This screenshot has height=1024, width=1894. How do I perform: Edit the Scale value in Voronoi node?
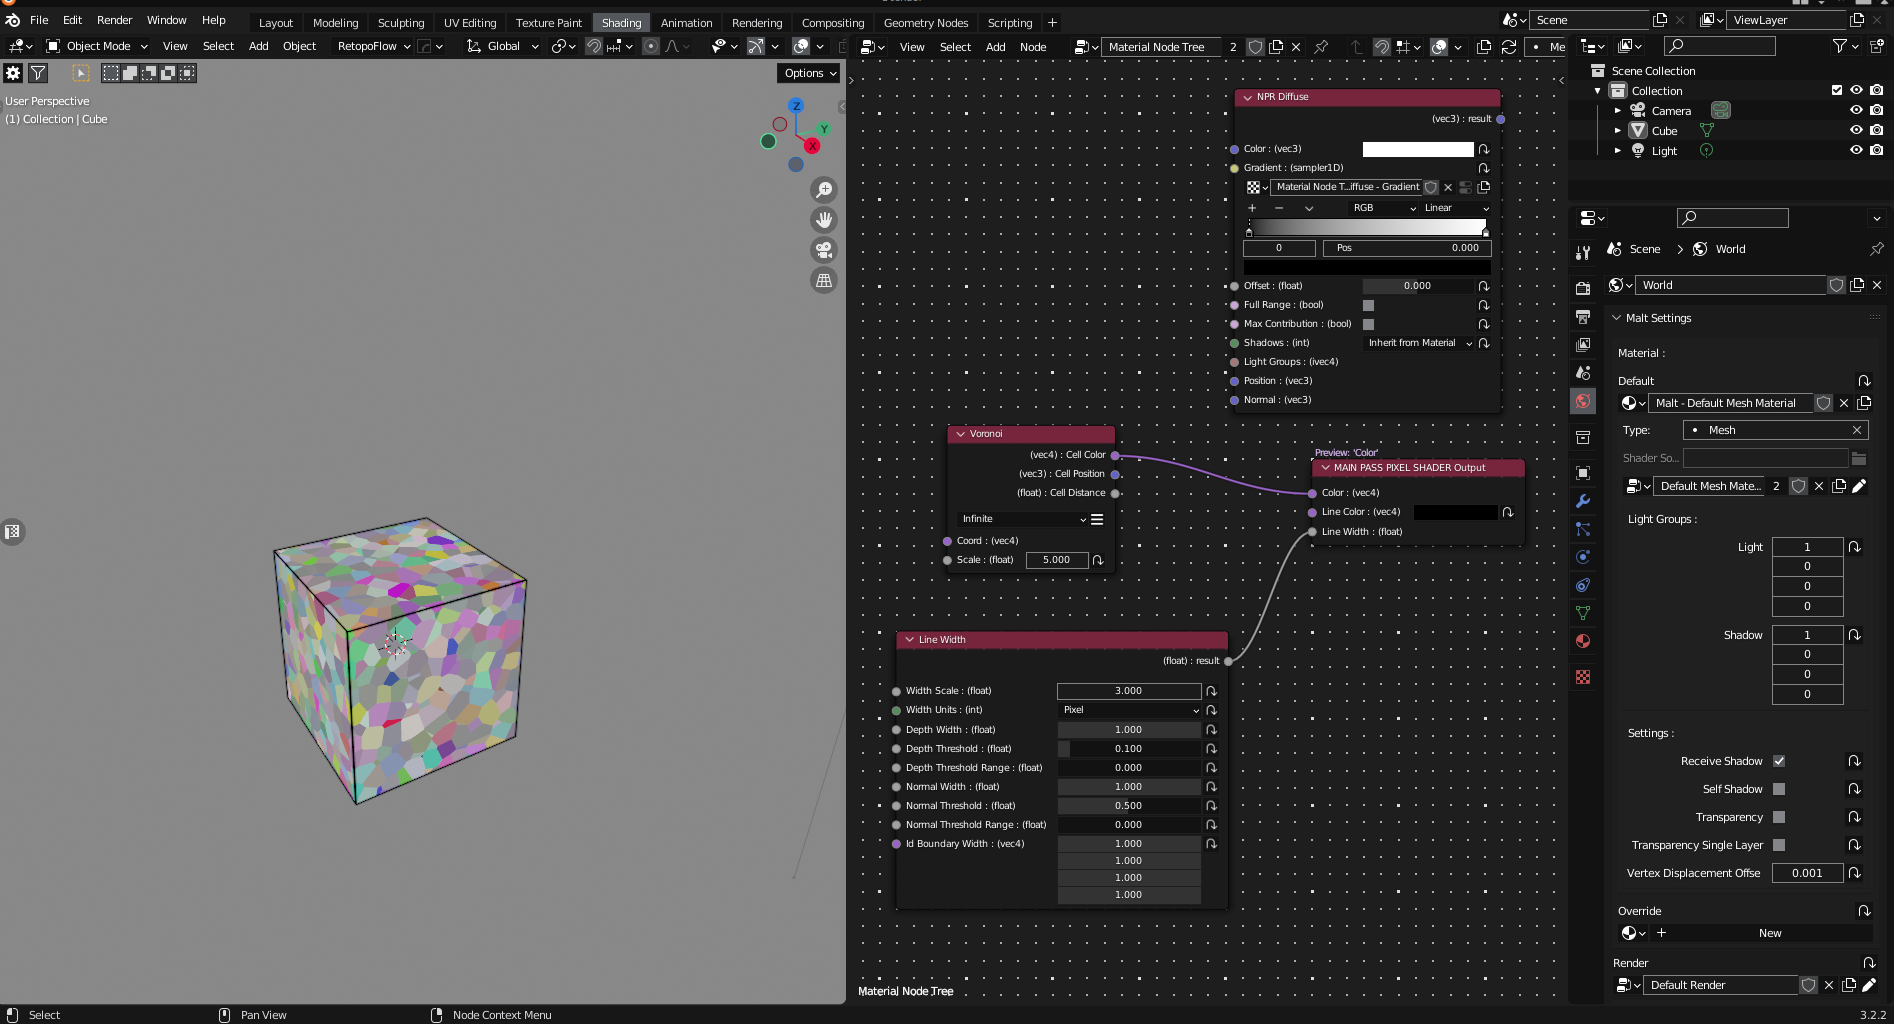(1057, 560)
